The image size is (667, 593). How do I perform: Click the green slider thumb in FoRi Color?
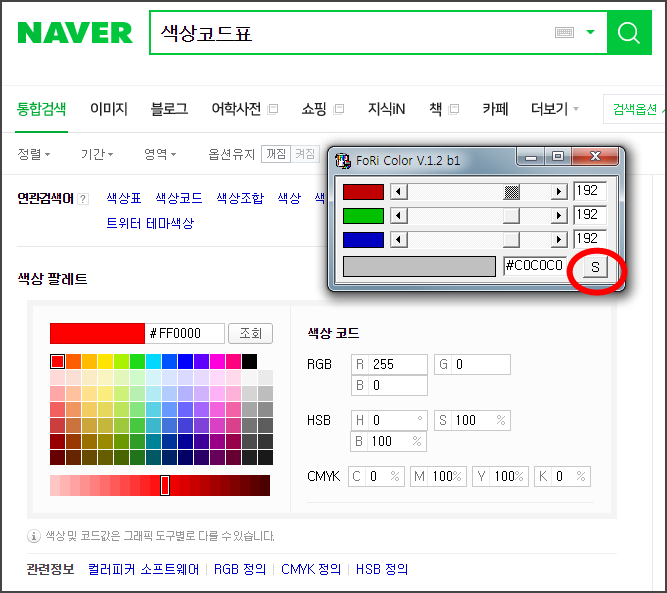click(511, 216)
